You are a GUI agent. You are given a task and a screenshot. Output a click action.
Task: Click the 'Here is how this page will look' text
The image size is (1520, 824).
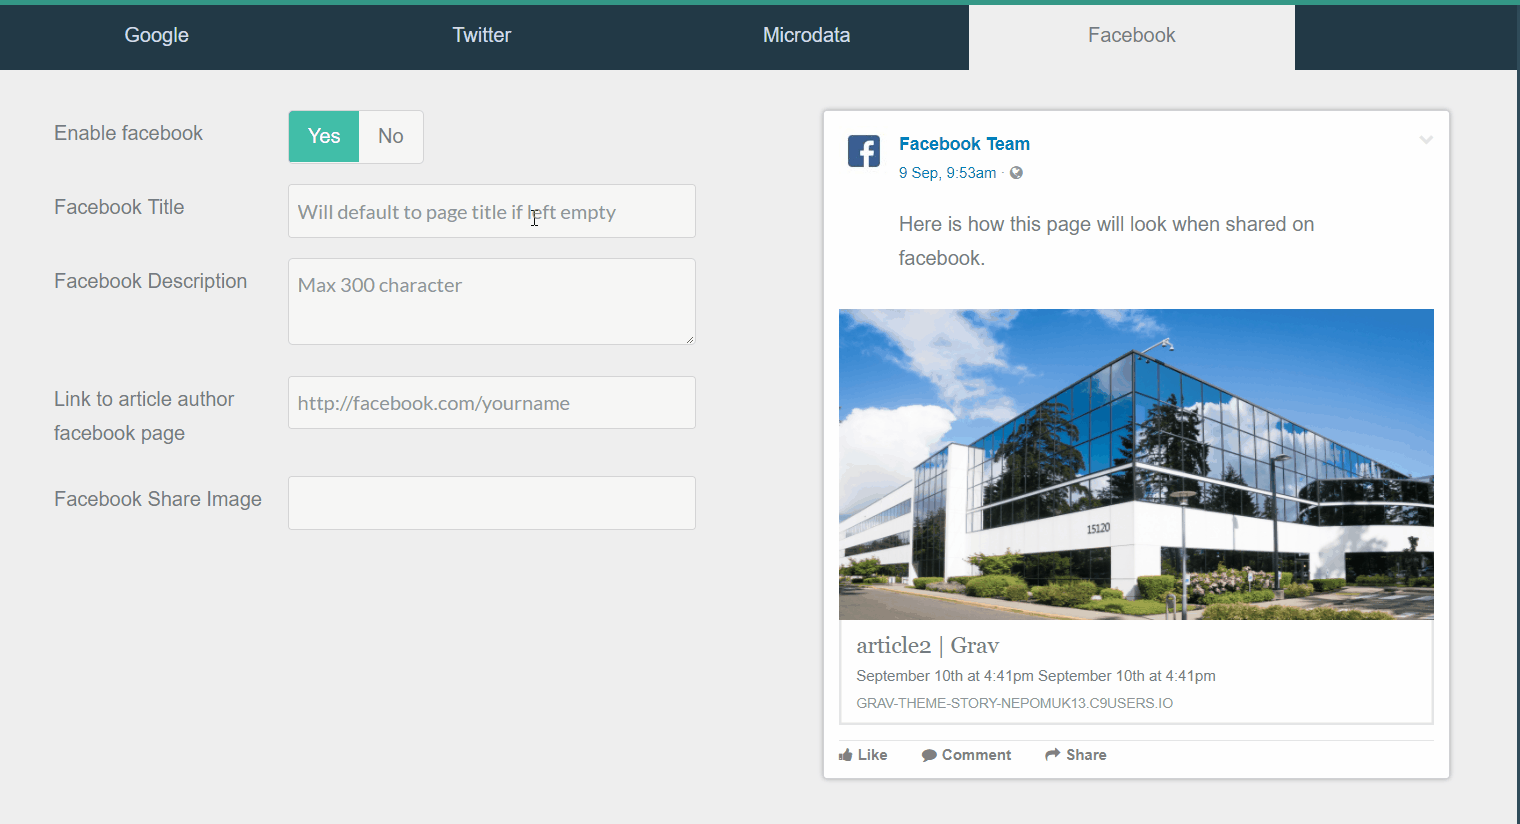pyautogui.click(x=1106, y=241)
